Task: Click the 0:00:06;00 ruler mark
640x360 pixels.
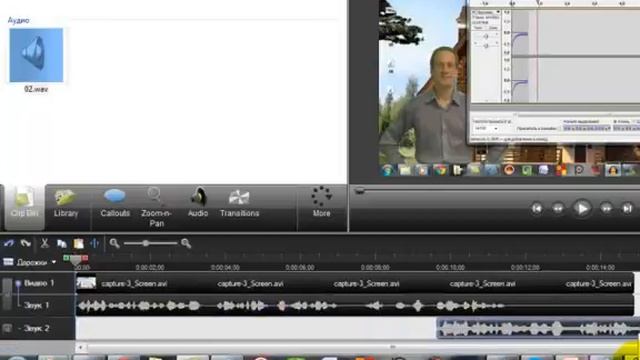Action: [x=300, y=267]
